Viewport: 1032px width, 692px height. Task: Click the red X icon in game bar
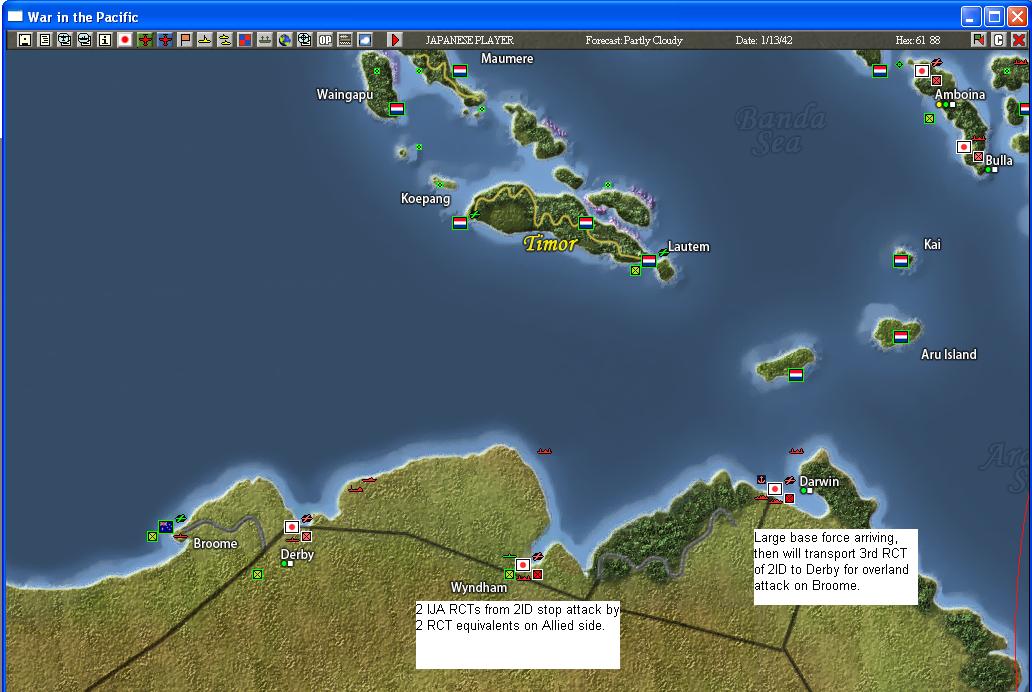(x=1018, y=40)
